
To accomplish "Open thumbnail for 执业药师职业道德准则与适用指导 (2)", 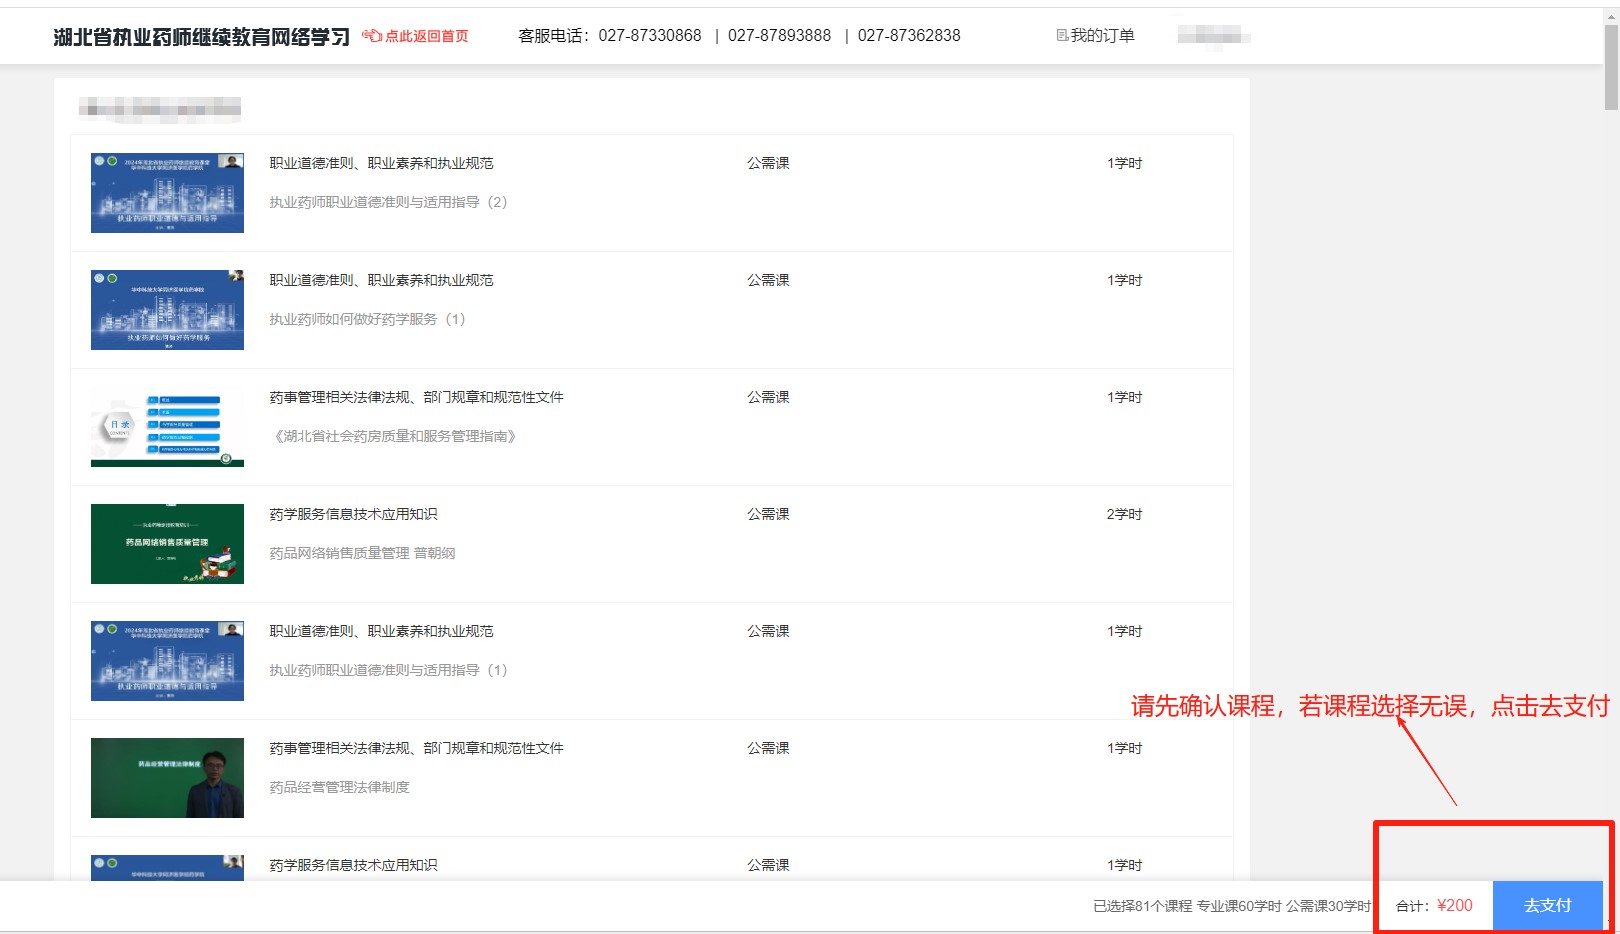I will coord(167,193).
